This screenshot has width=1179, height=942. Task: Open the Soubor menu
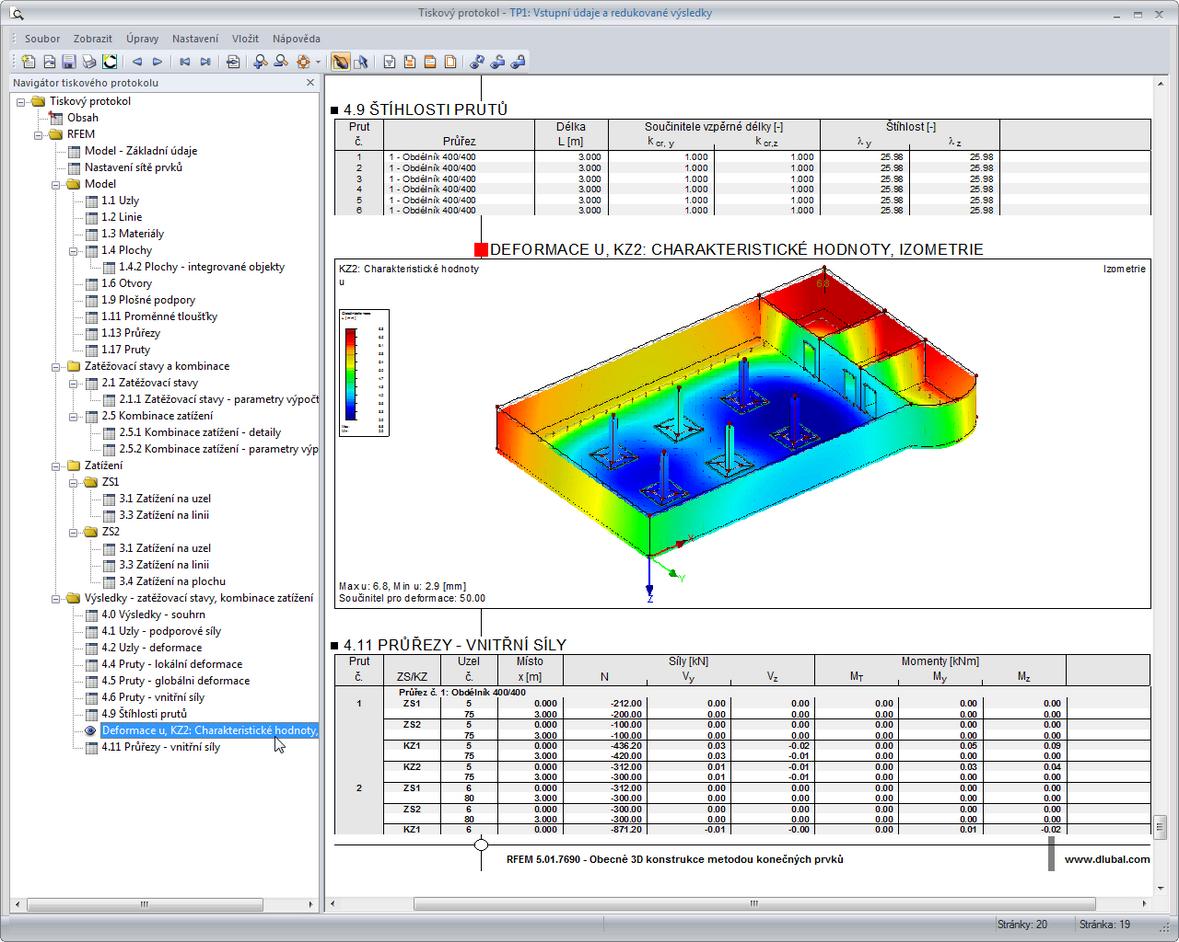pyautogui.click(x=42, y=38)
